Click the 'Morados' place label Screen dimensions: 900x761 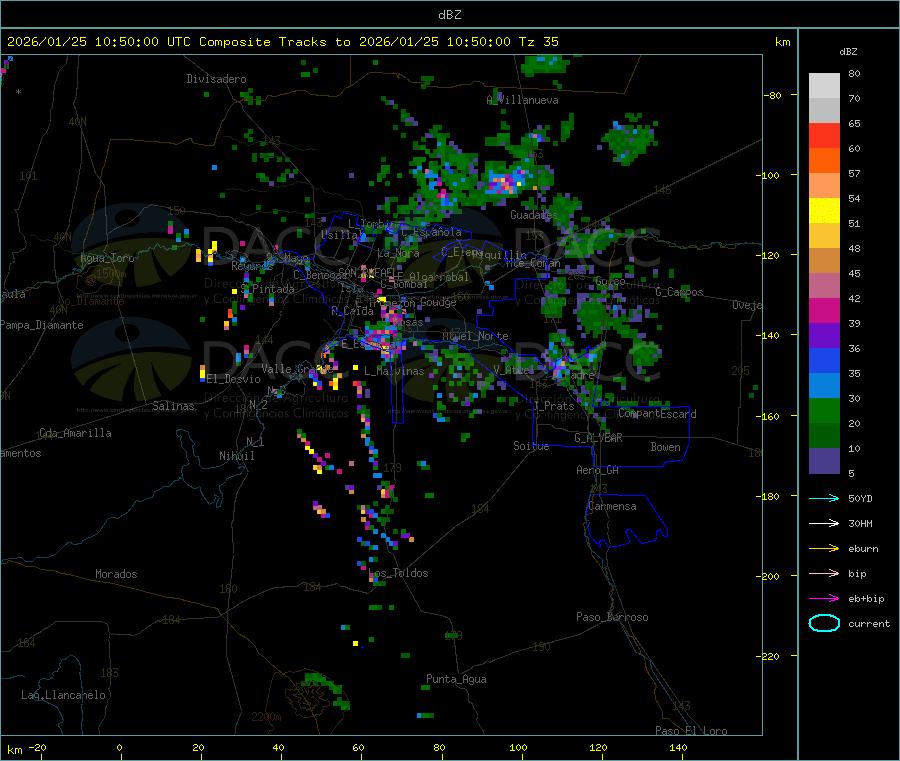(x=116, y=574)
